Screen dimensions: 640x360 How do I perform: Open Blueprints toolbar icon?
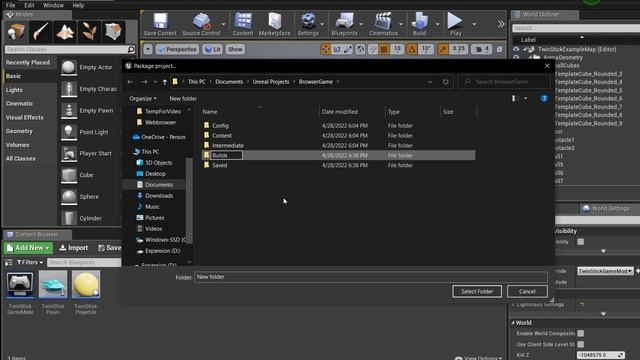344,21
